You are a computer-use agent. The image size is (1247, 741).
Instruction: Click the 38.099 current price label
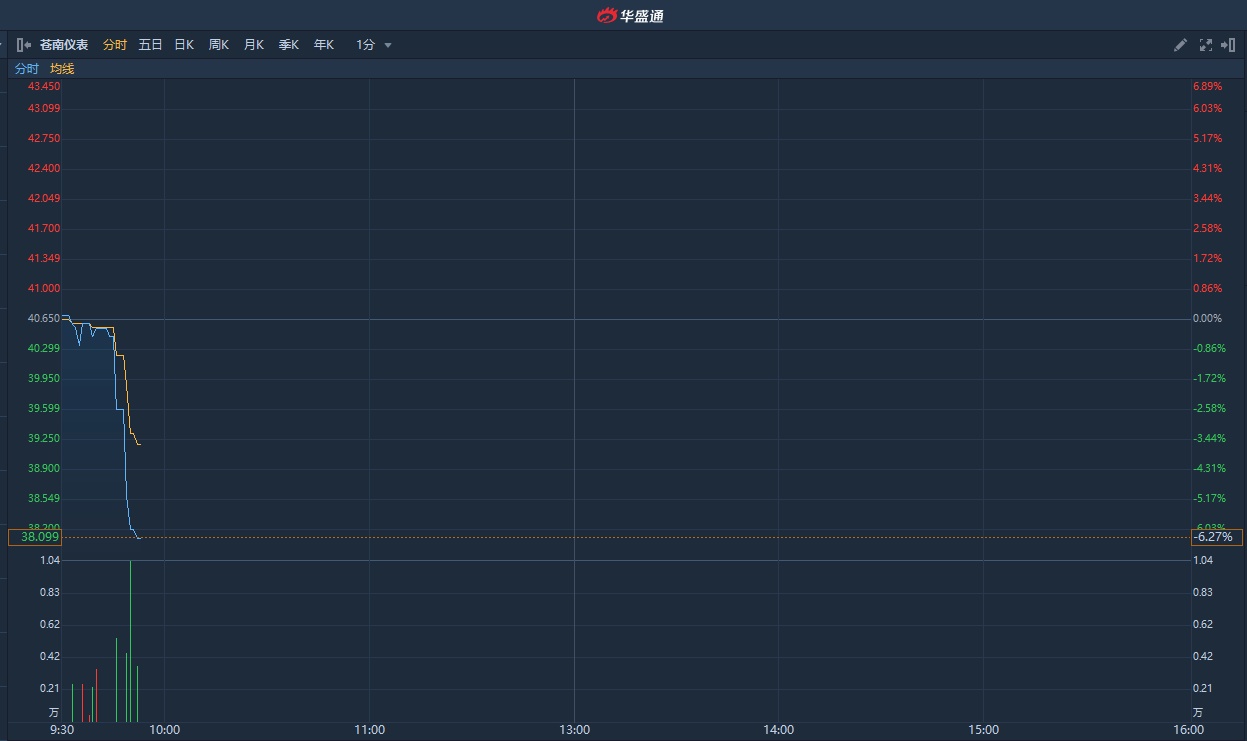(x=36, y=537)
